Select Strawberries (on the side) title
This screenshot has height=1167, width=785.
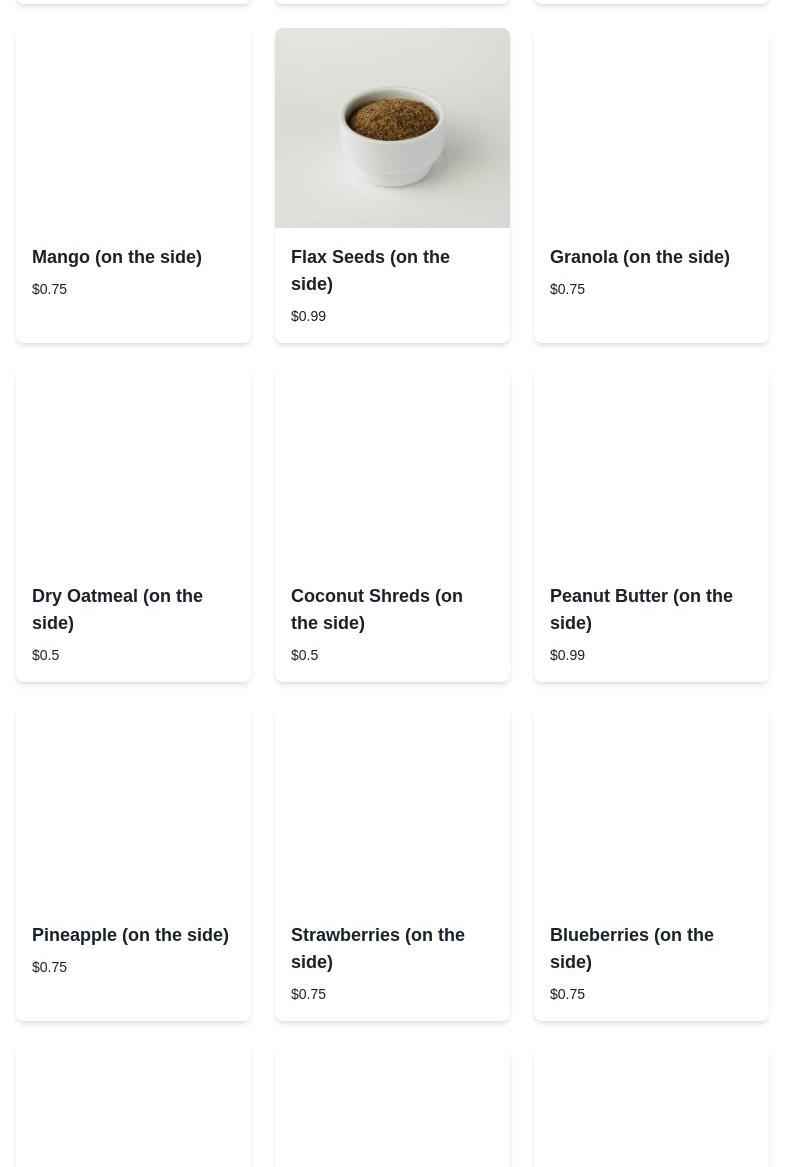tap(377, 948)
